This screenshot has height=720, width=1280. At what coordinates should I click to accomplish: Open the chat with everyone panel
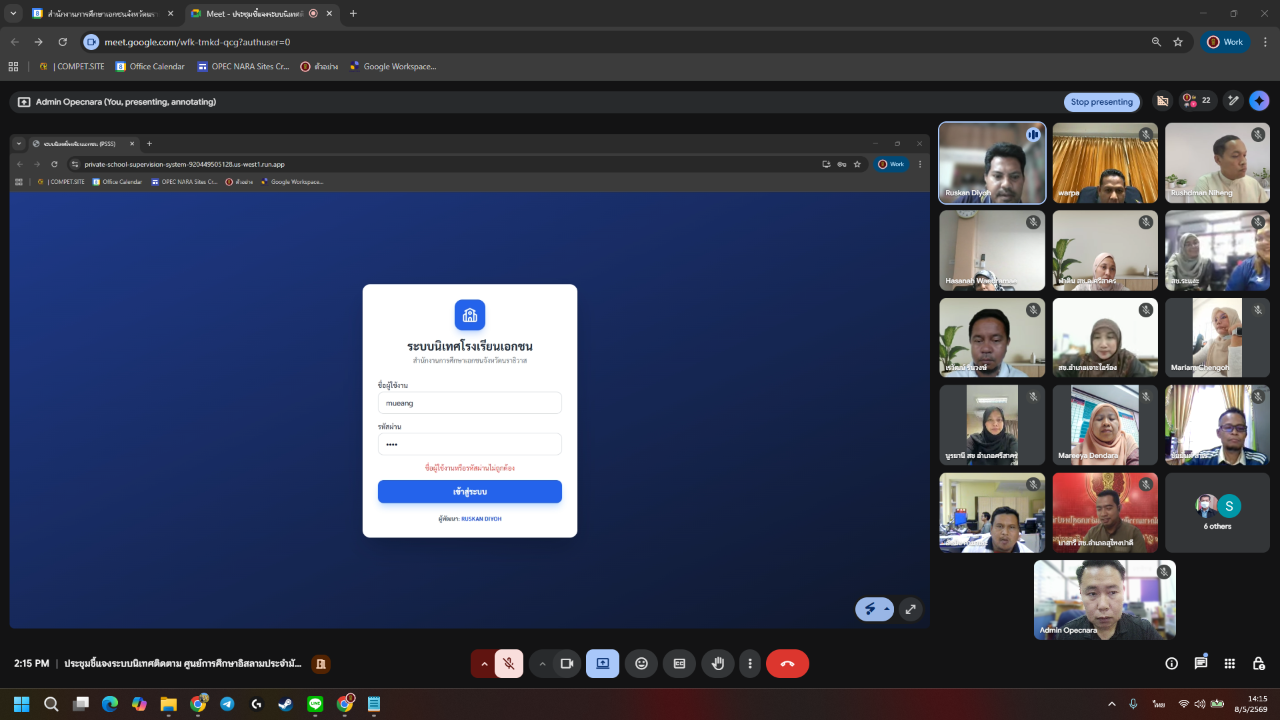(x=1201, y=663)
